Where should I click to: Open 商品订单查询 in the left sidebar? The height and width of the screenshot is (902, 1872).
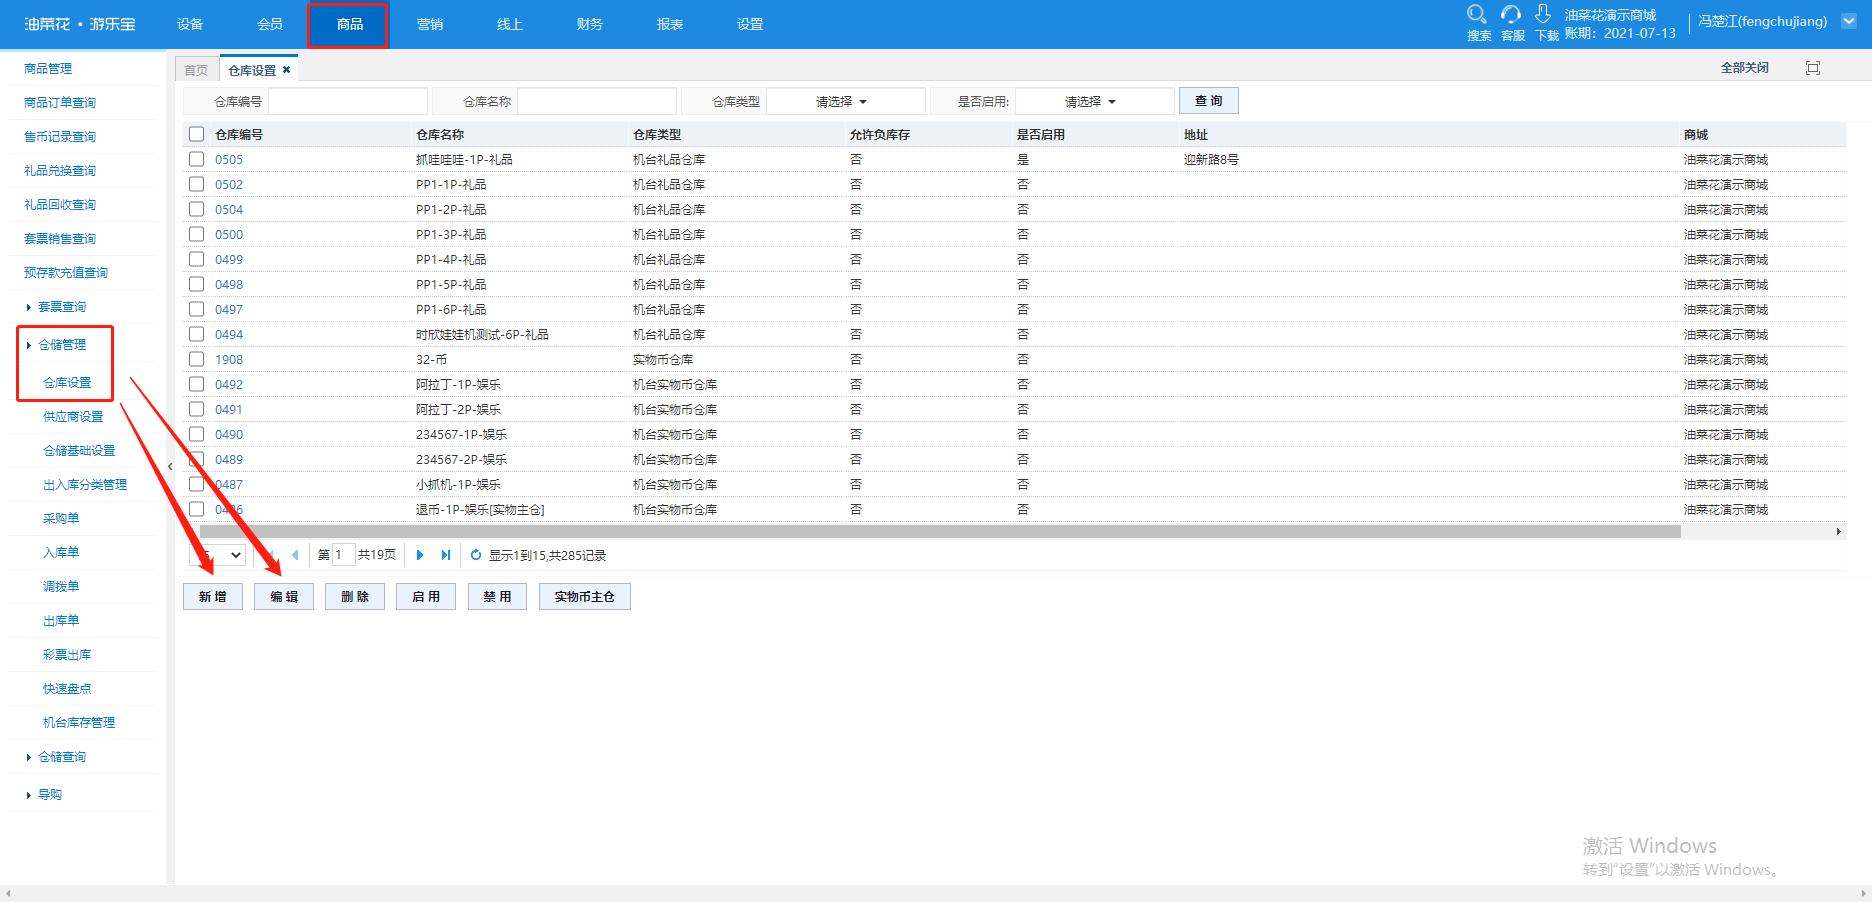click(60, 103)
